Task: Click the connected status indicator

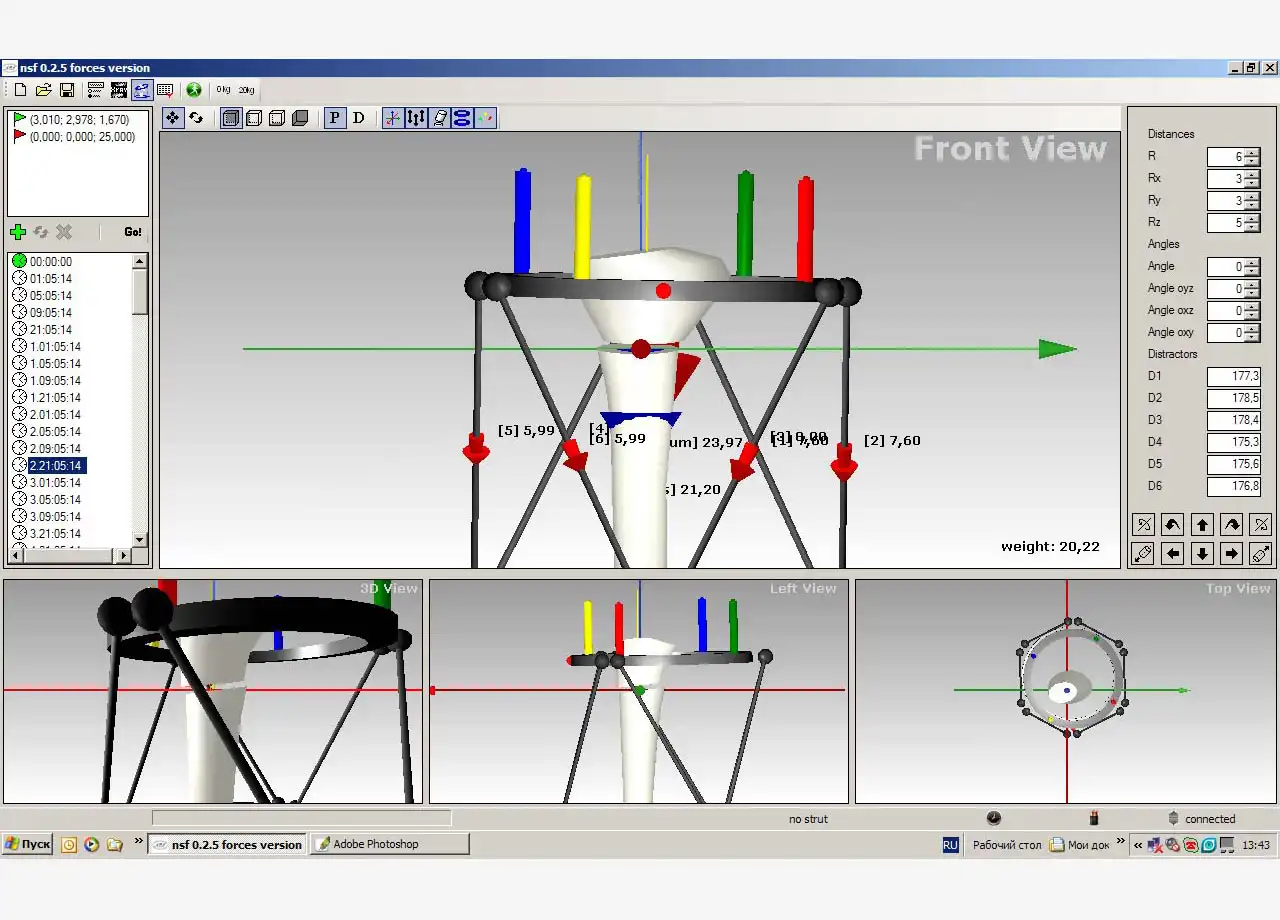Action: (x=1201, y=819)
